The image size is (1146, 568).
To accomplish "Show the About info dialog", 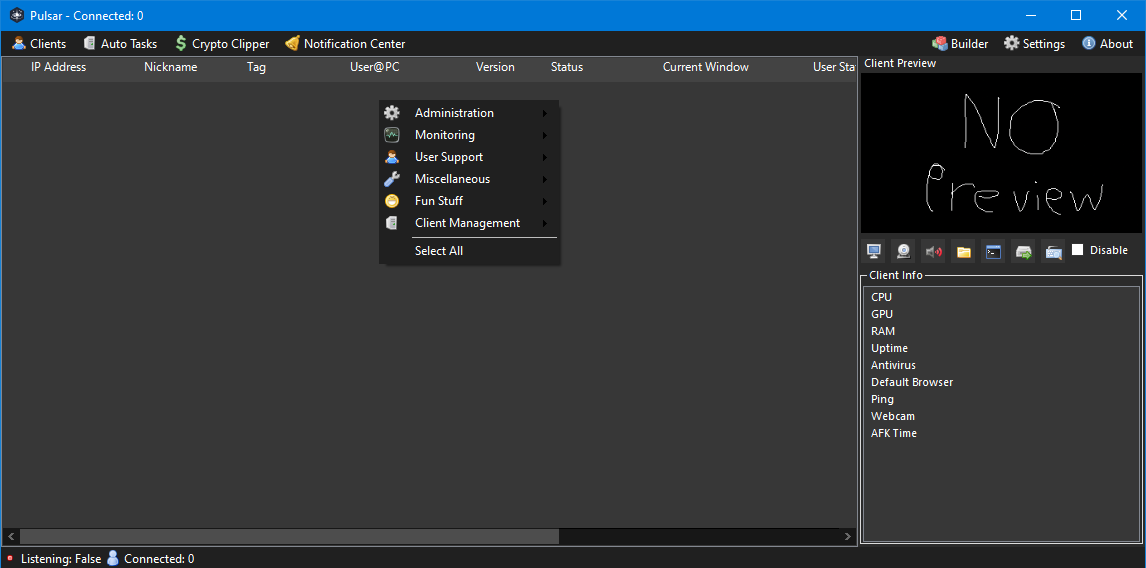I will (1108, 44).
